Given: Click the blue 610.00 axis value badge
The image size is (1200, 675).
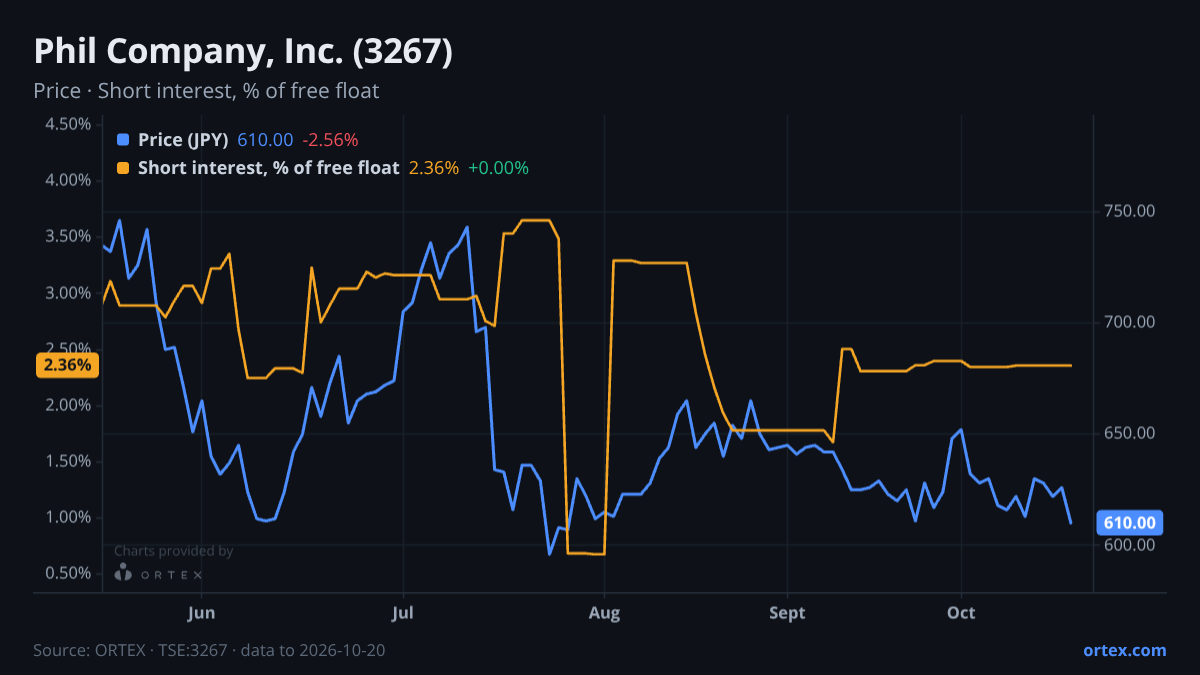Looking at the screenshot, I should coord(1131,522).
